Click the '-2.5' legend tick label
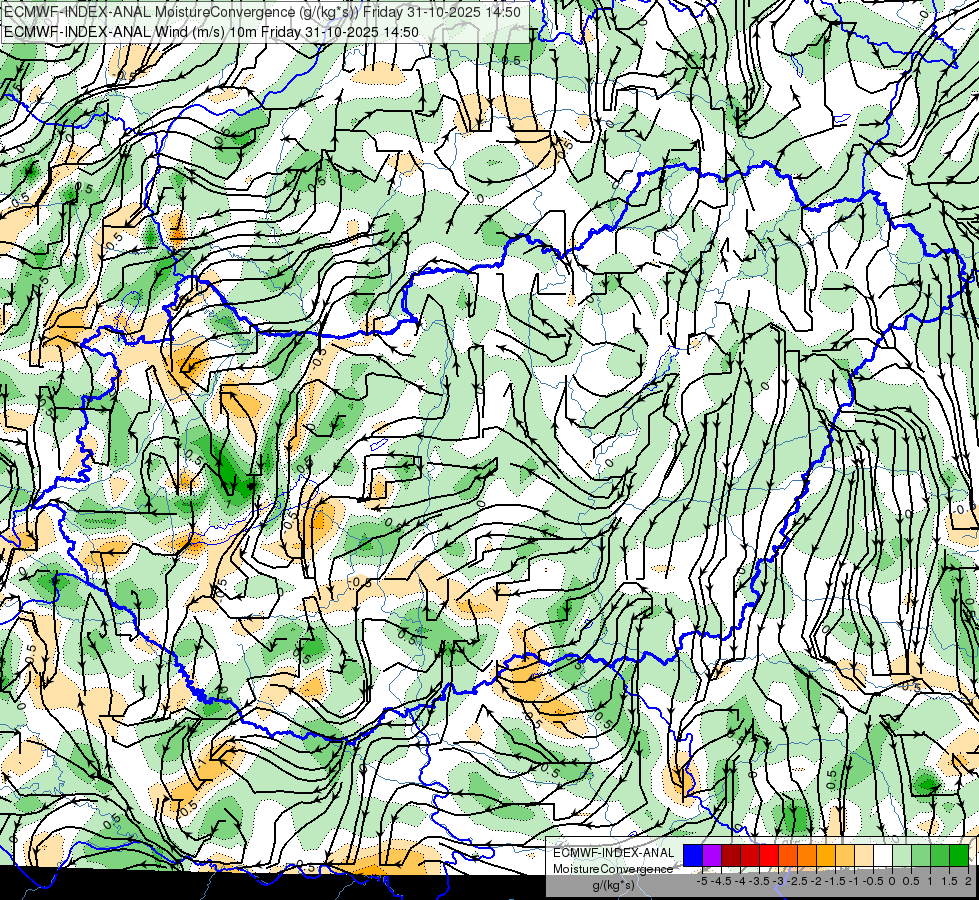Image resolution: width=979 pixels, height=900 pixels. pos(797,881)
